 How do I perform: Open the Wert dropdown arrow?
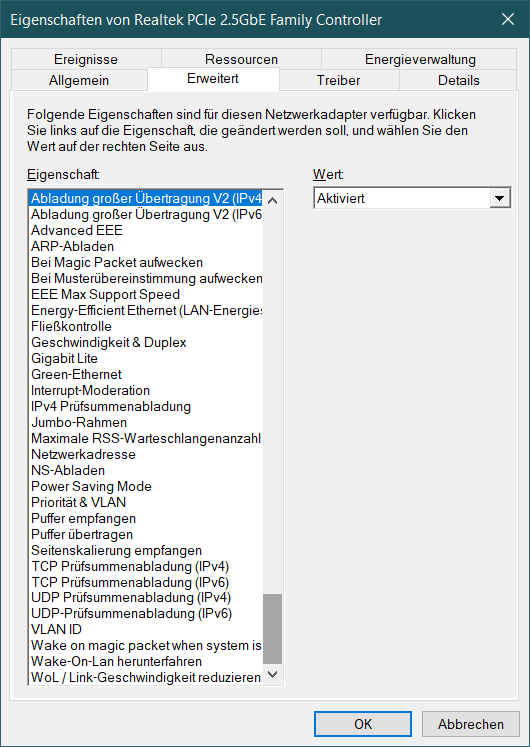[500, 198]
